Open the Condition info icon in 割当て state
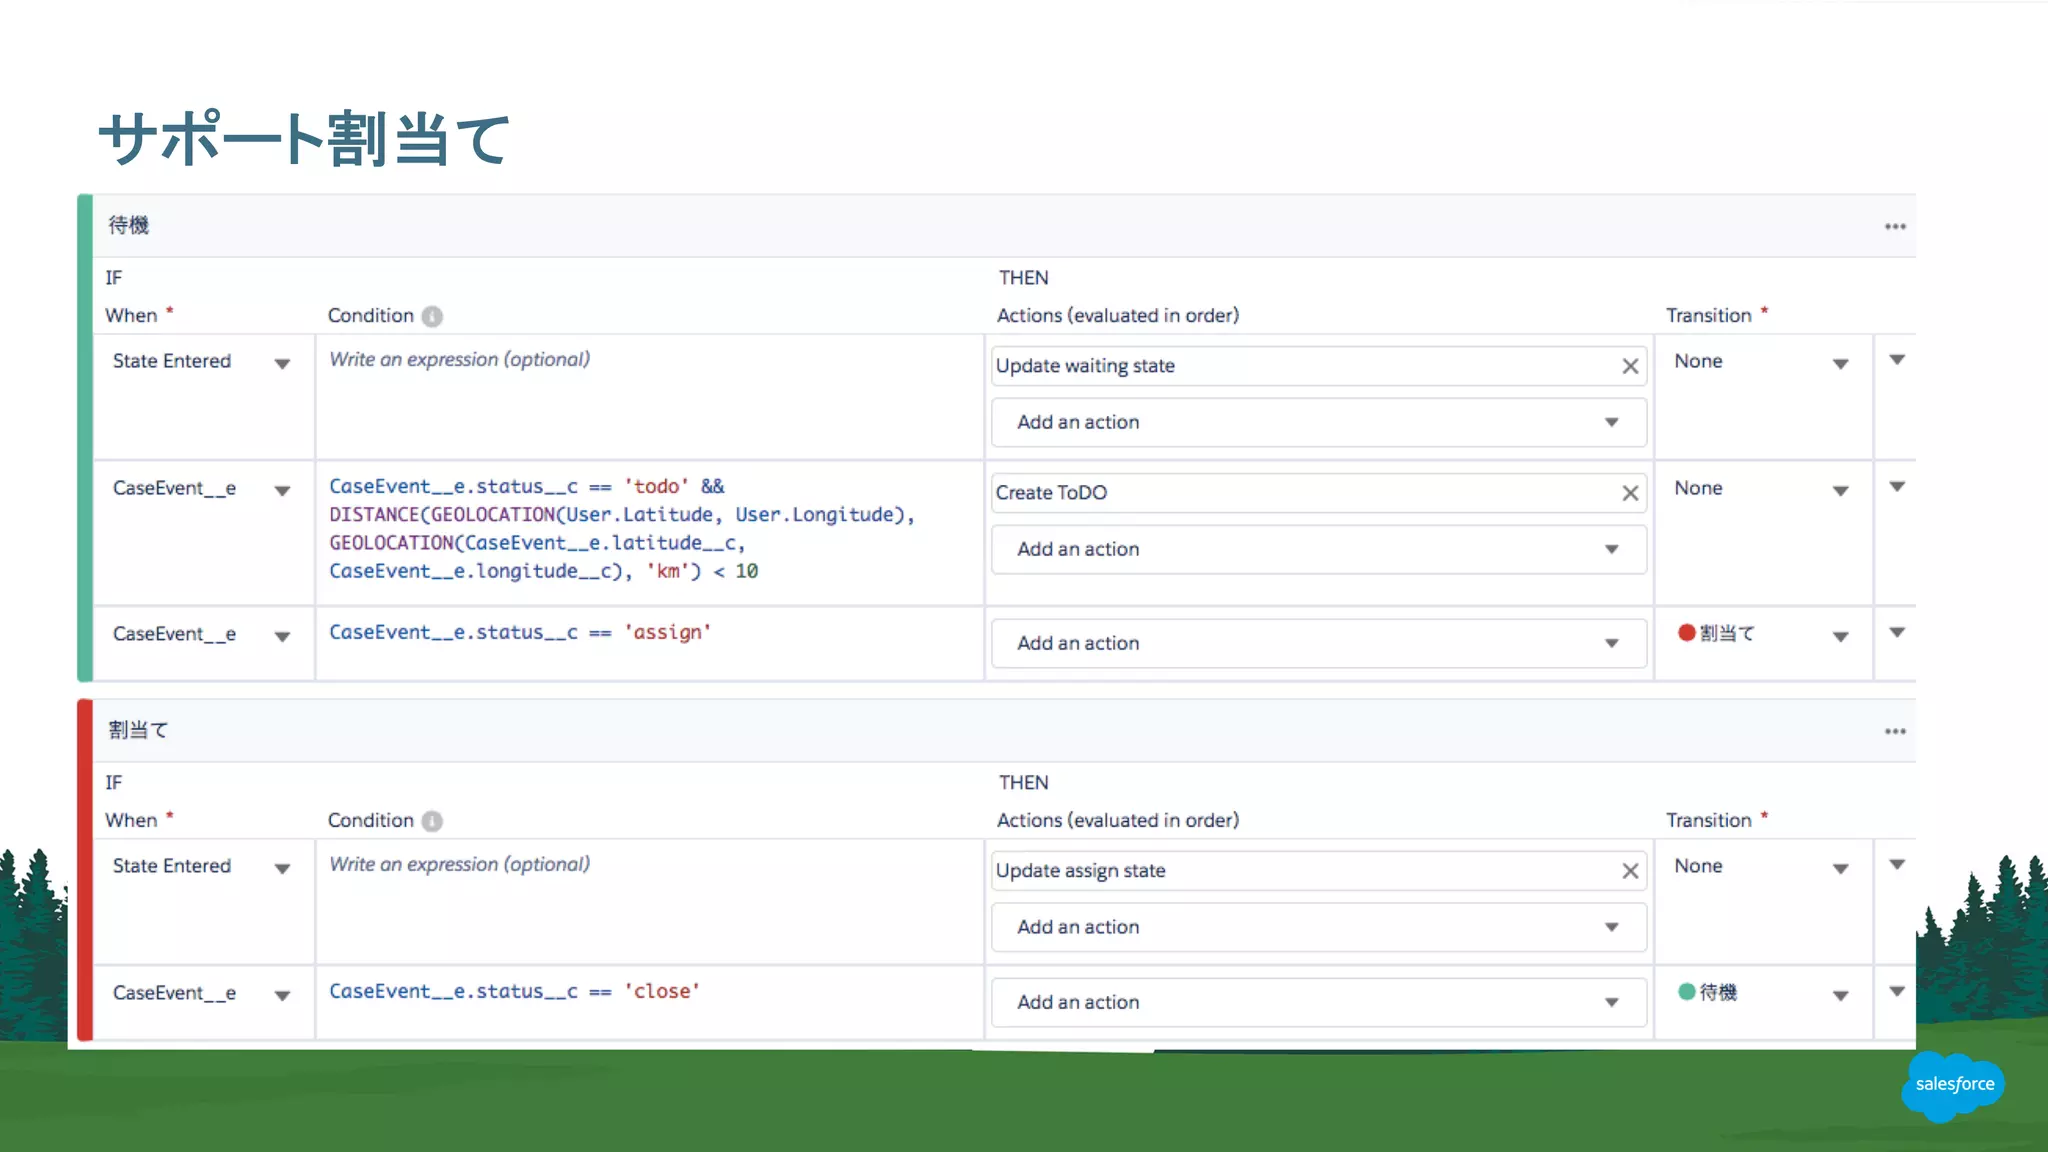Screen dimensions: 2048x1152 (432, 821)
